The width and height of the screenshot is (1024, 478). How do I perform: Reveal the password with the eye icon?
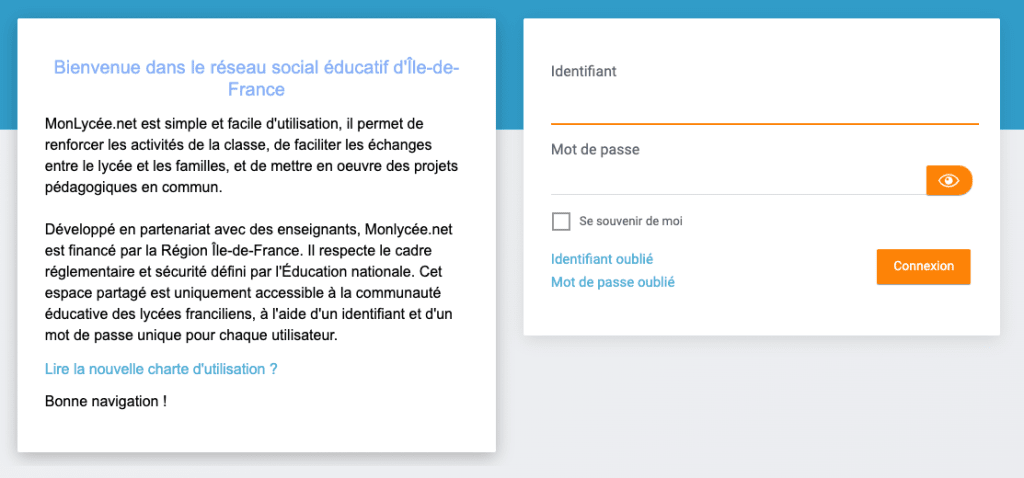(949, 181)
